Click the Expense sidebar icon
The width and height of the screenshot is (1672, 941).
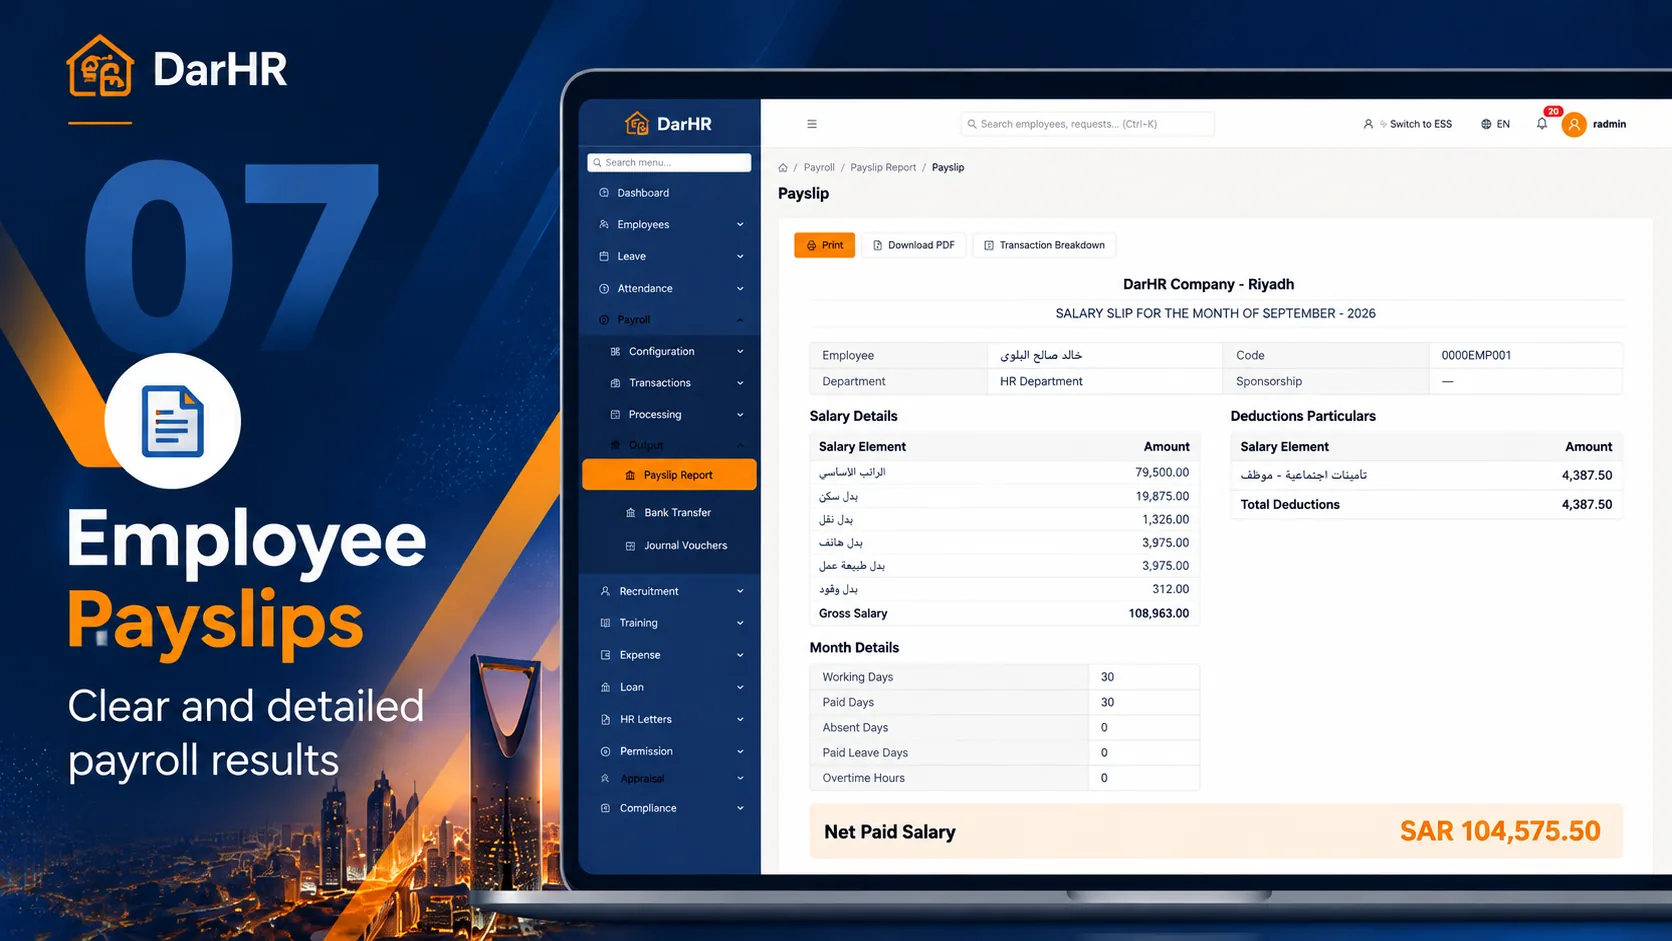pyautogui.click(x=605, y=656)
